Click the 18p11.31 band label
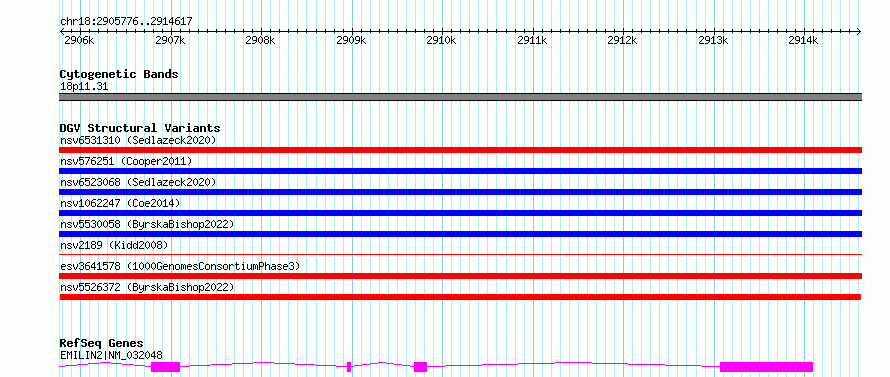Image resolution: width=890 pixels, height=377 pixels. (x=84, y=87)
